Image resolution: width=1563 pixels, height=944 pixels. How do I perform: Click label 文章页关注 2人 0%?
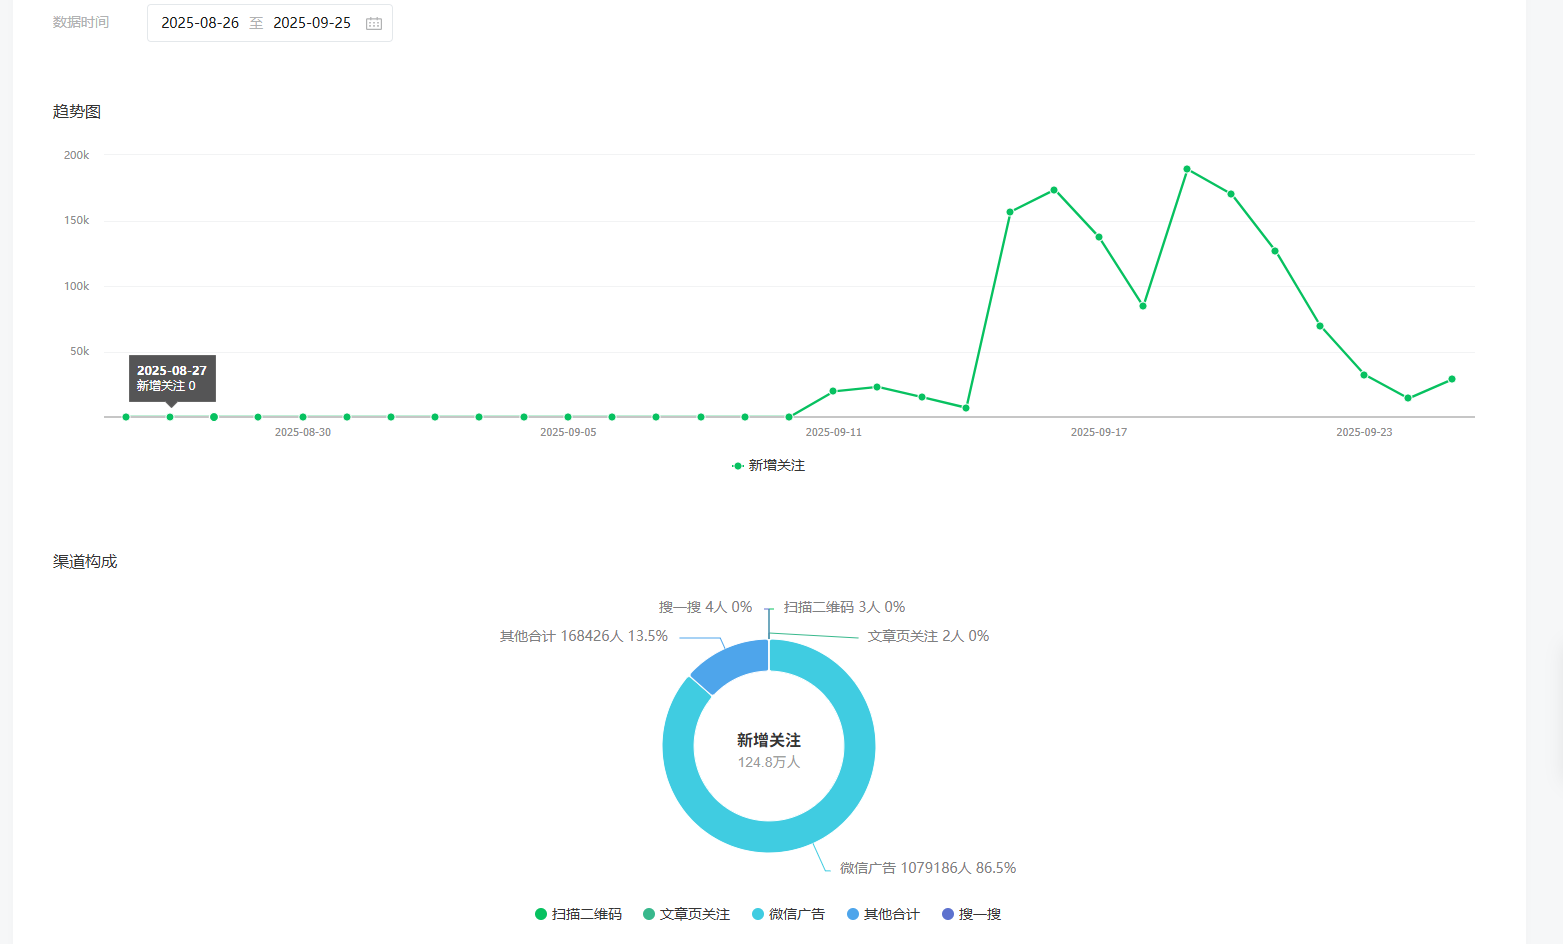coord(928,636)
